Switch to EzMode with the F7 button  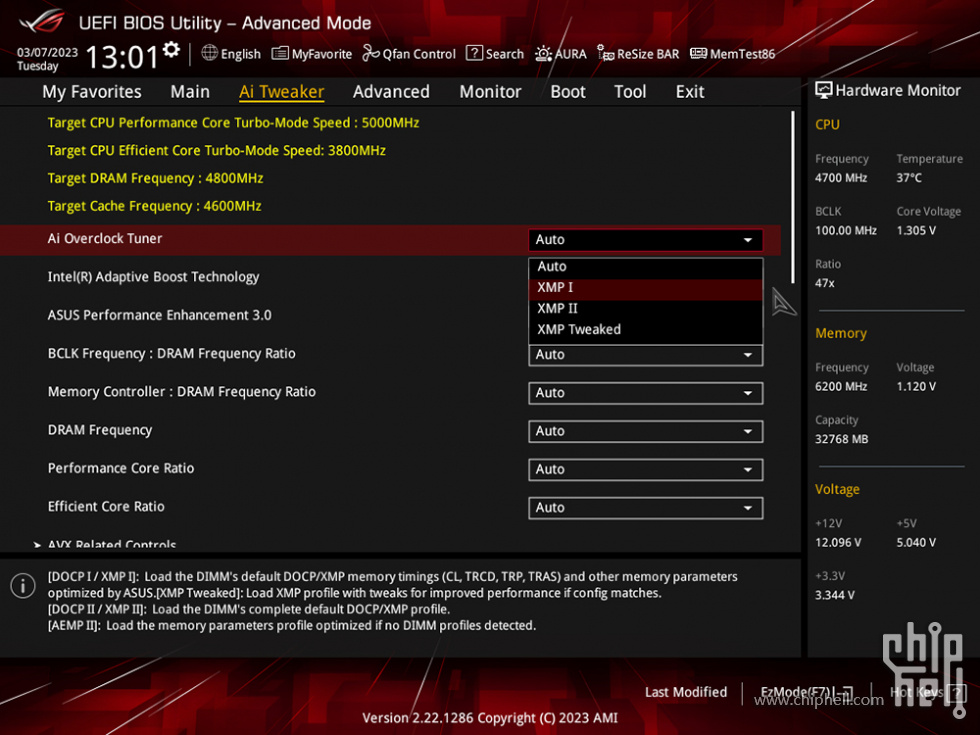[x=806, y=692]
